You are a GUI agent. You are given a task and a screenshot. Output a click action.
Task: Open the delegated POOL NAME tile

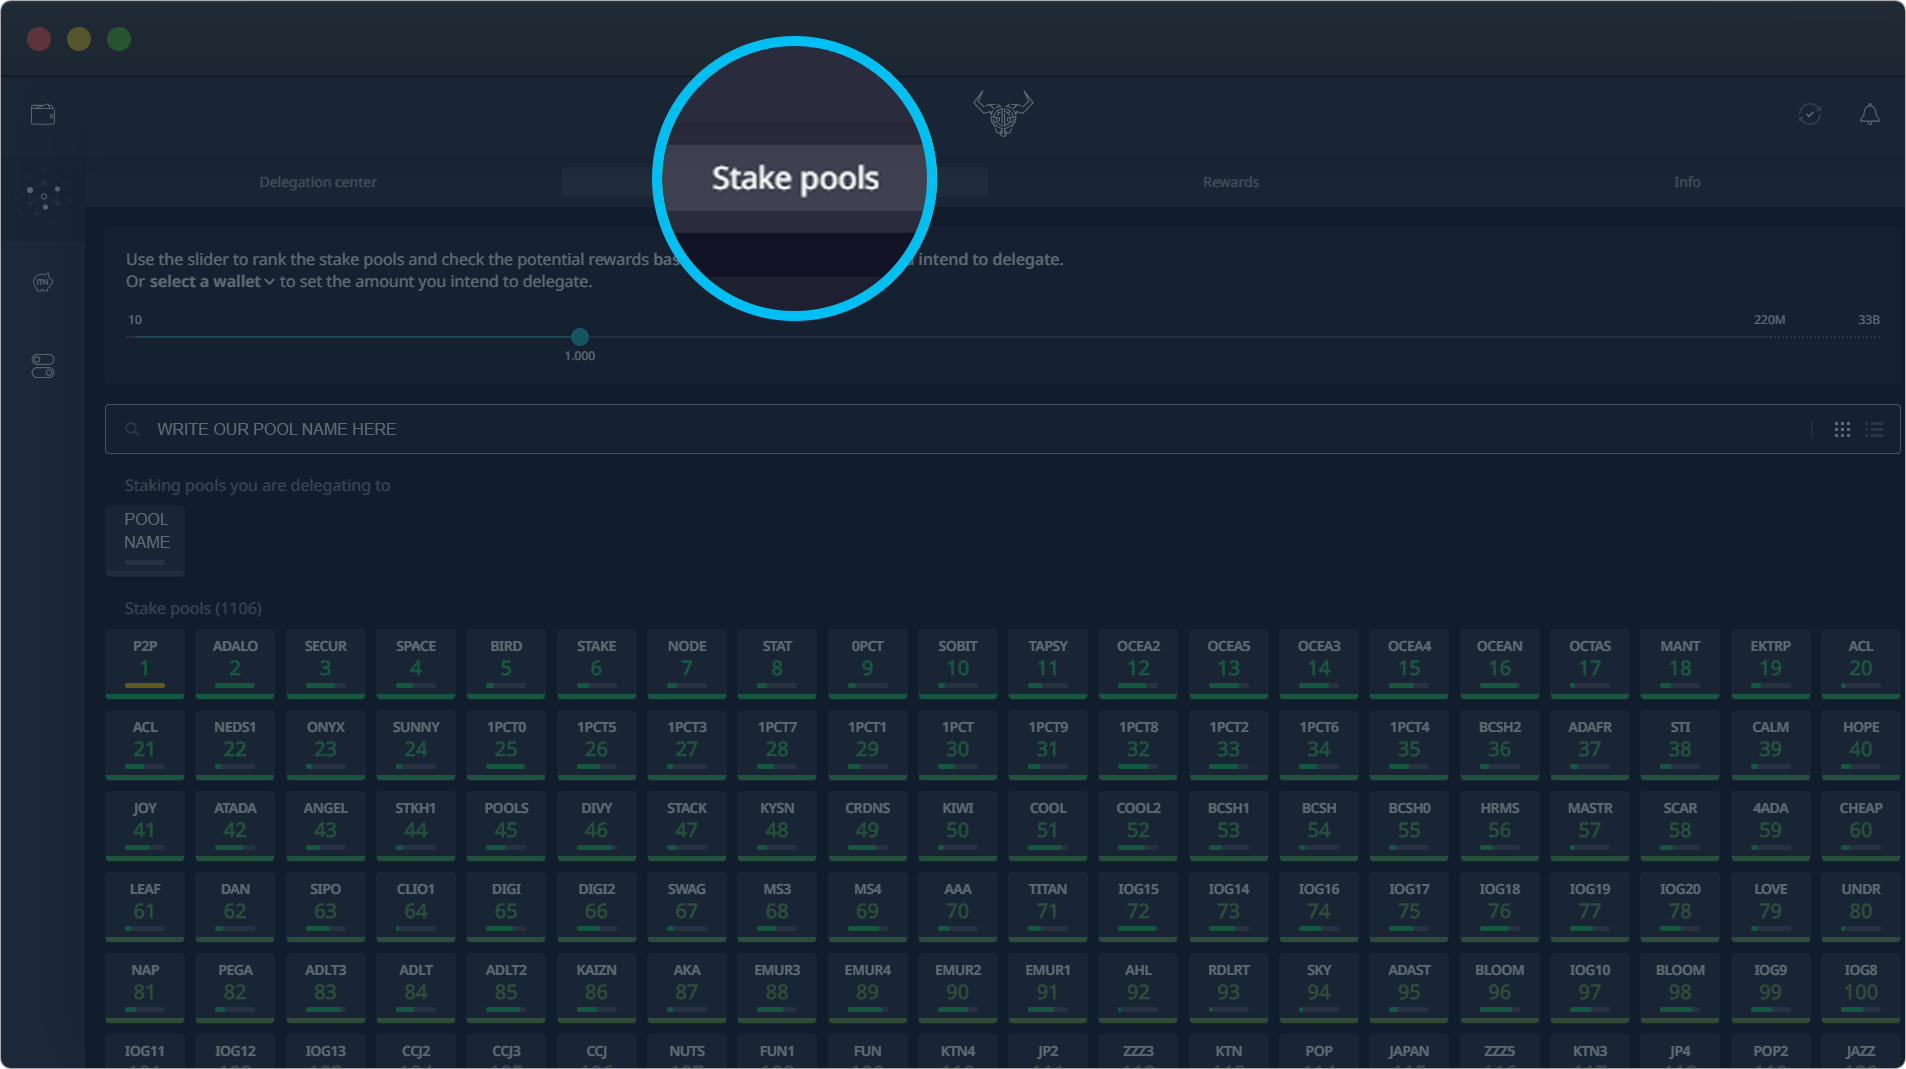point(145,541)
